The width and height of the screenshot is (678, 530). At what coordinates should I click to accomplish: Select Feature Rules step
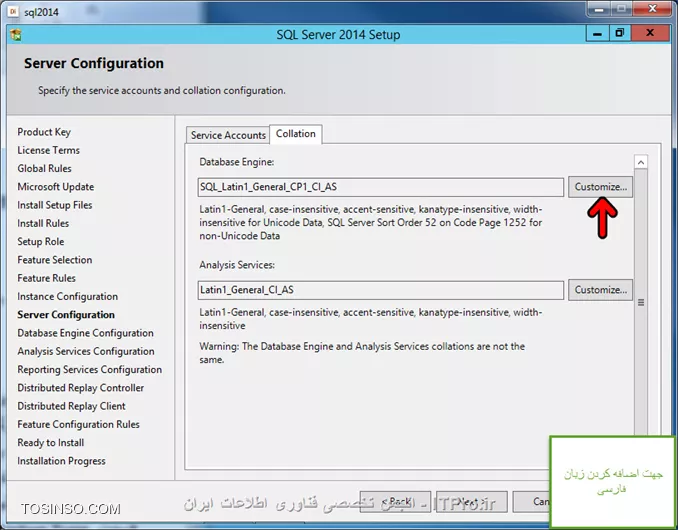tap(47, 278)
